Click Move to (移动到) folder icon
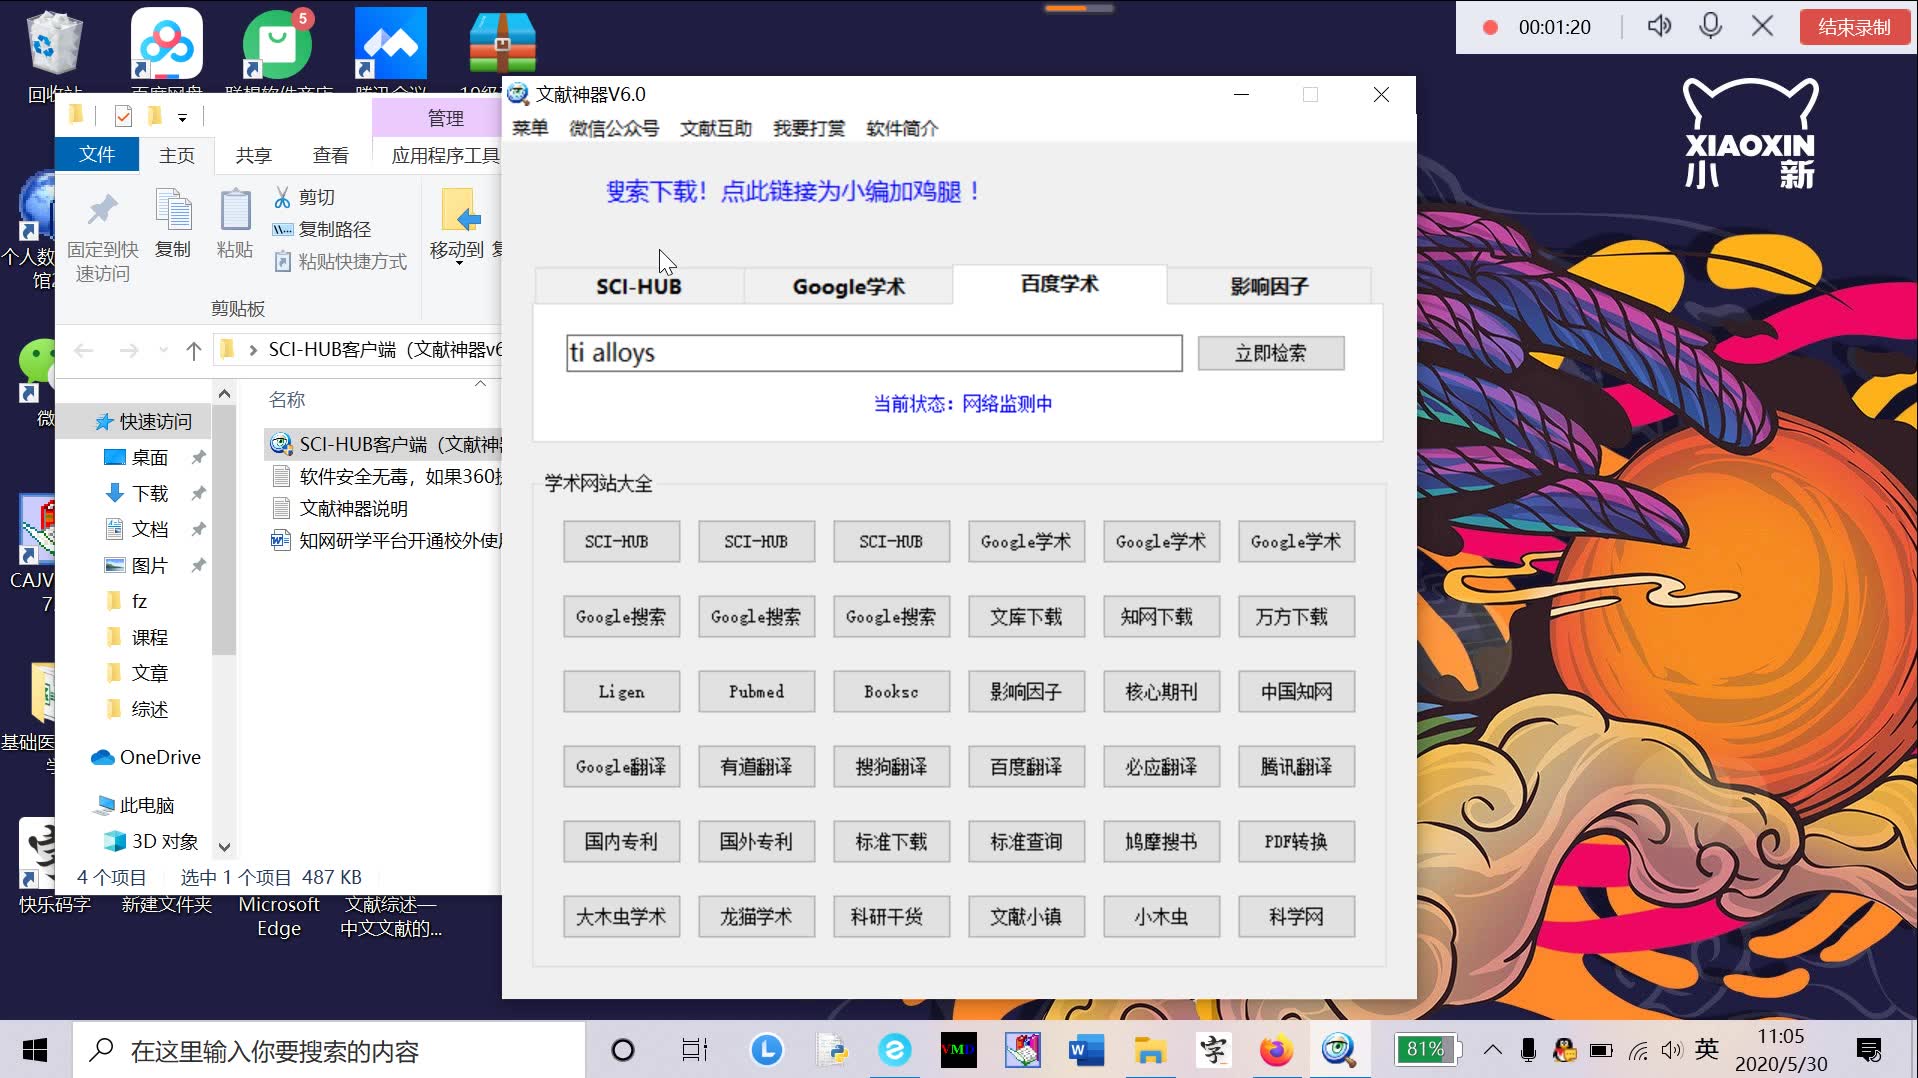1918x1078 pixels. click(x=459, y=211)
